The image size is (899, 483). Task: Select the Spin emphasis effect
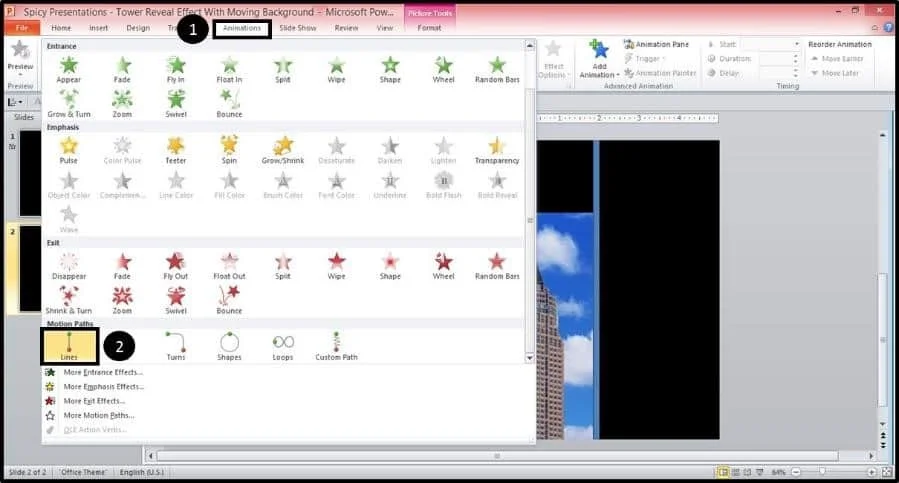[229, 151]
